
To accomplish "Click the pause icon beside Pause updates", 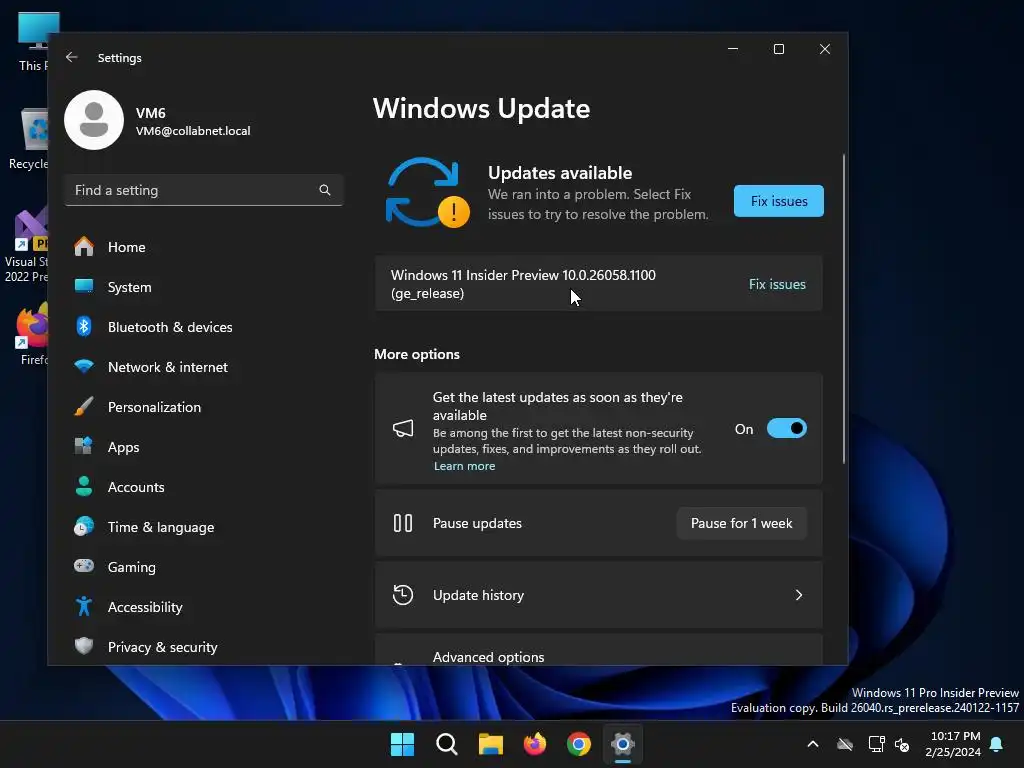I will pos(403,523).
